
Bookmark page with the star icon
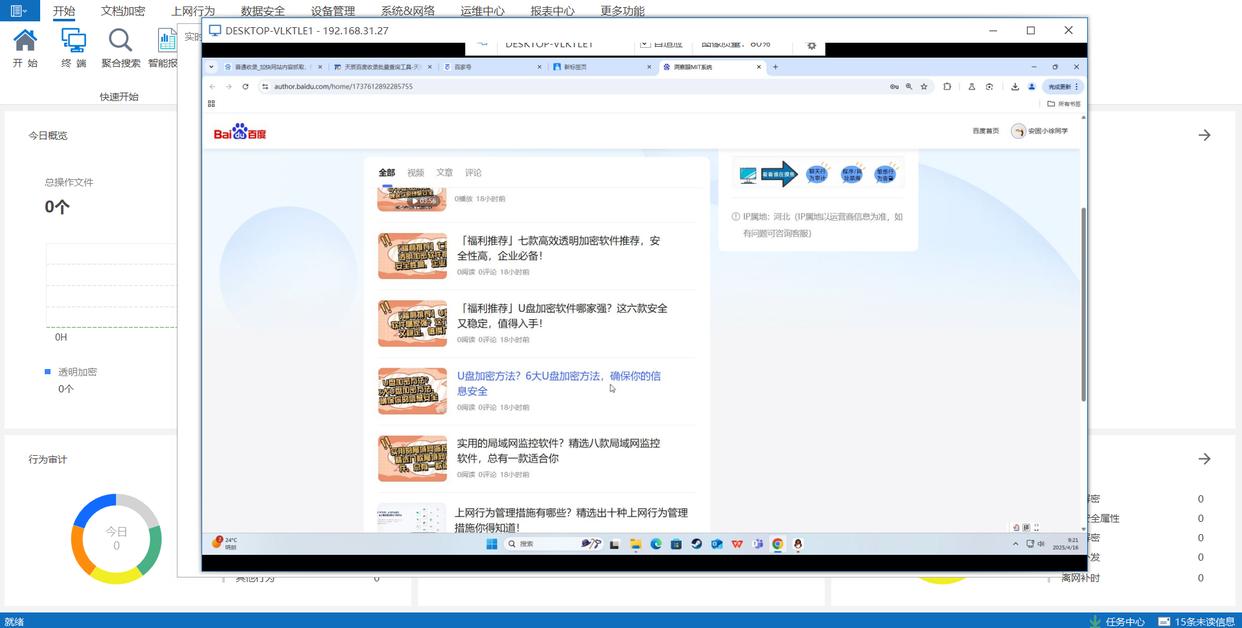[x=924, y=87]
